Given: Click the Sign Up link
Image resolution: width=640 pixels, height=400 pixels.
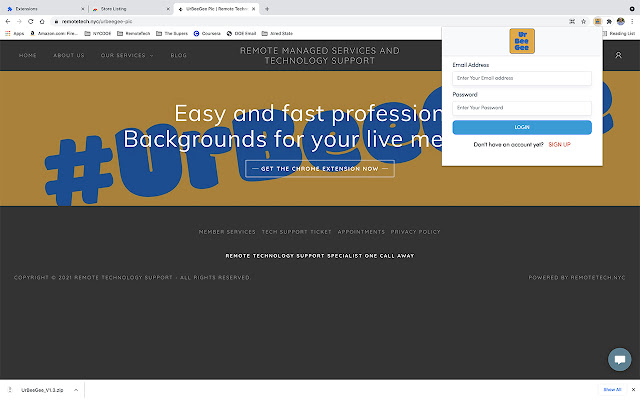Looking at the screenshot, I should pos(560,144).
